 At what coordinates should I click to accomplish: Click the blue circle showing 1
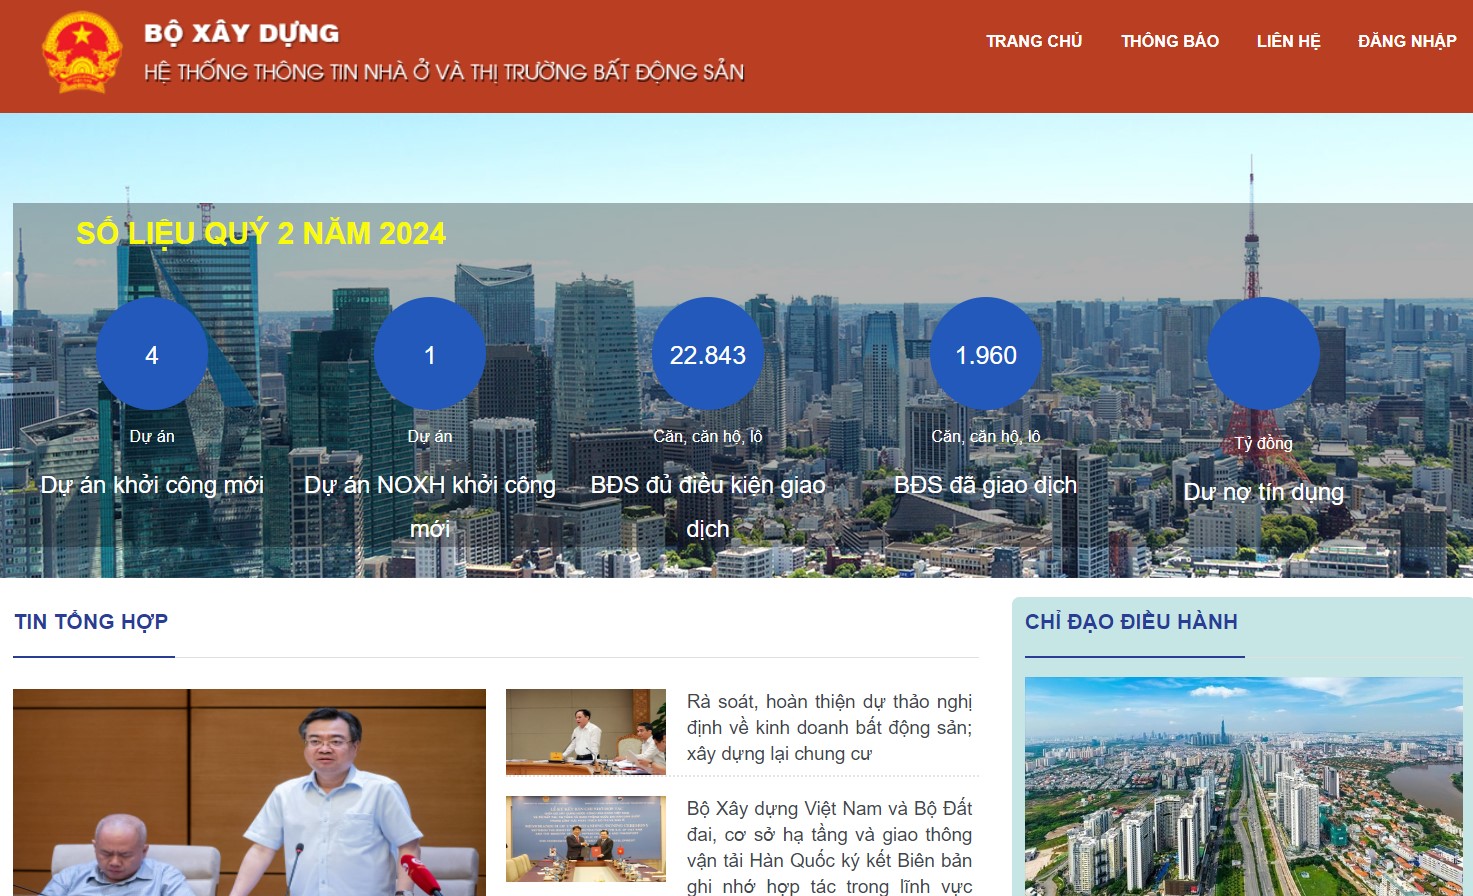pos(430,354)
